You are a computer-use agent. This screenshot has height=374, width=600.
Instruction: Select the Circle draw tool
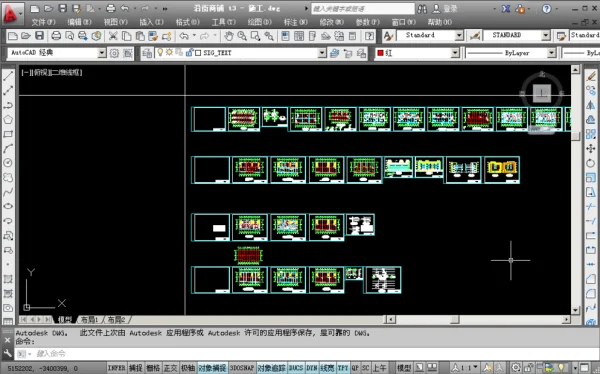[x=8, y=163]
